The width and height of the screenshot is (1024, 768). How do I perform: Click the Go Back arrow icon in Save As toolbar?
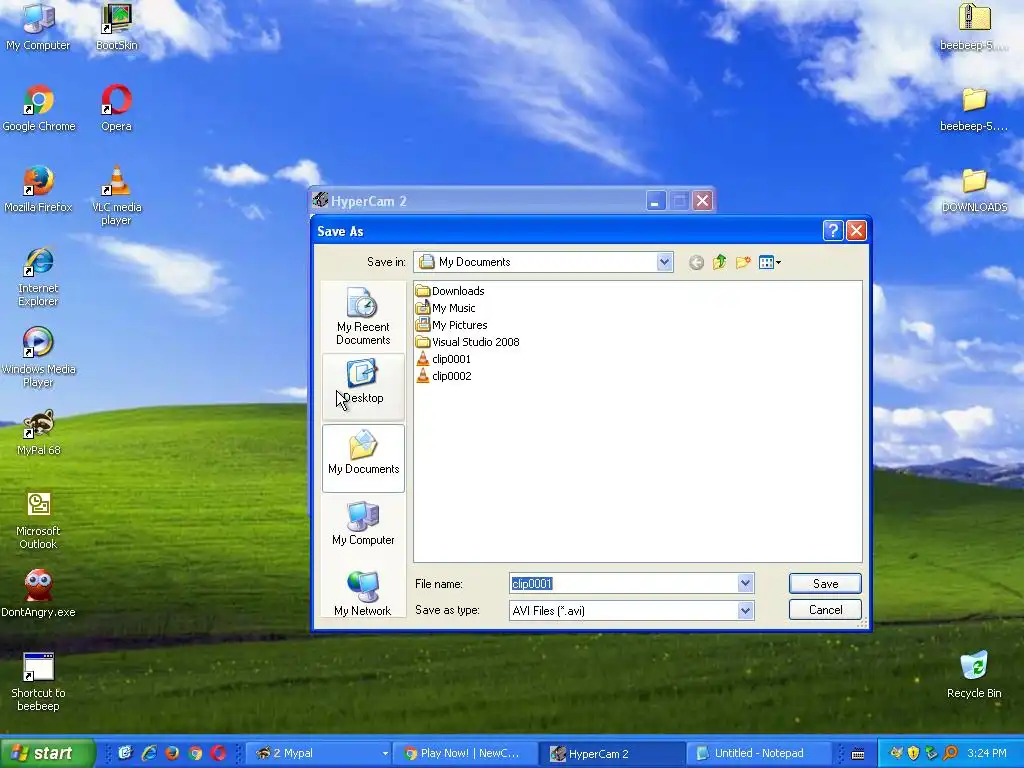696,263
